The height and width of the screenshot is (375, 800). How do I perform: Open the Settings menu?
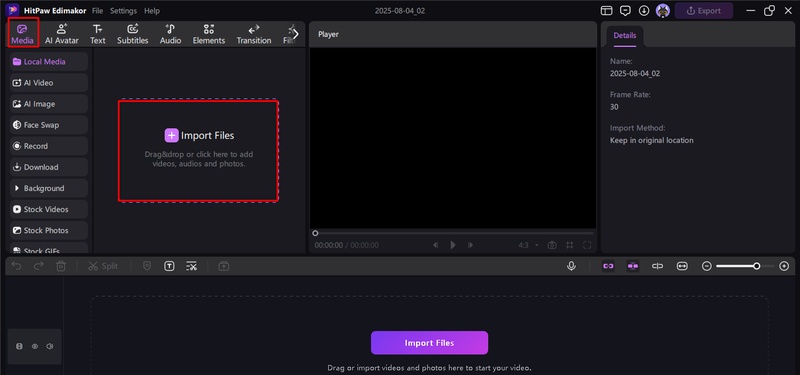point(123,11)
